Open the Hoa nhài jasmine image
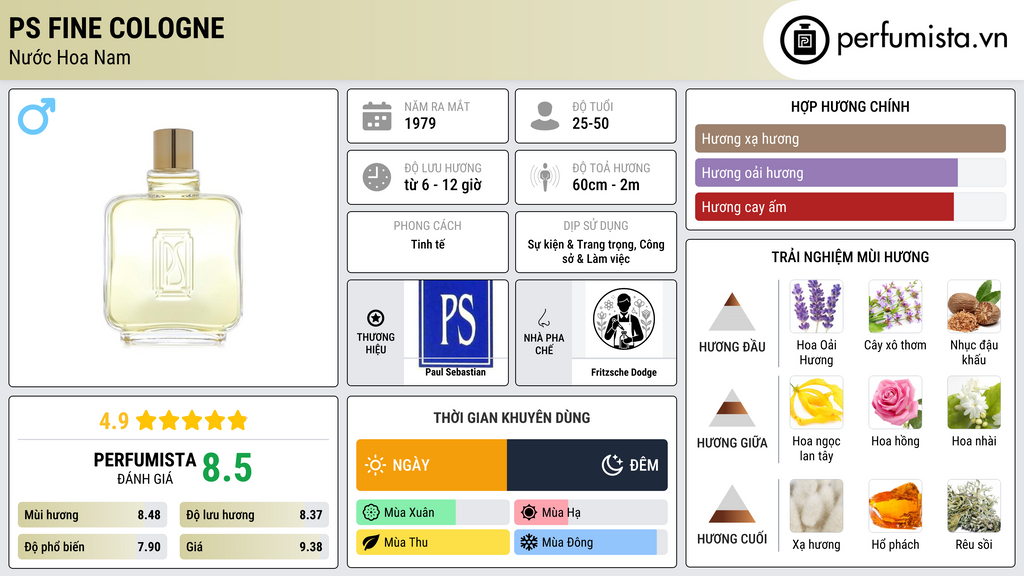1024x576 pixels. point(974,402)
